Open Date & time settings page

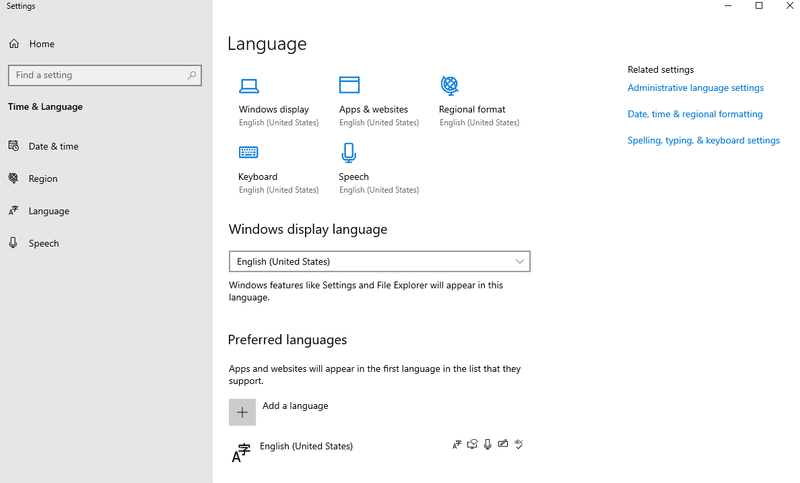point(54,146)
